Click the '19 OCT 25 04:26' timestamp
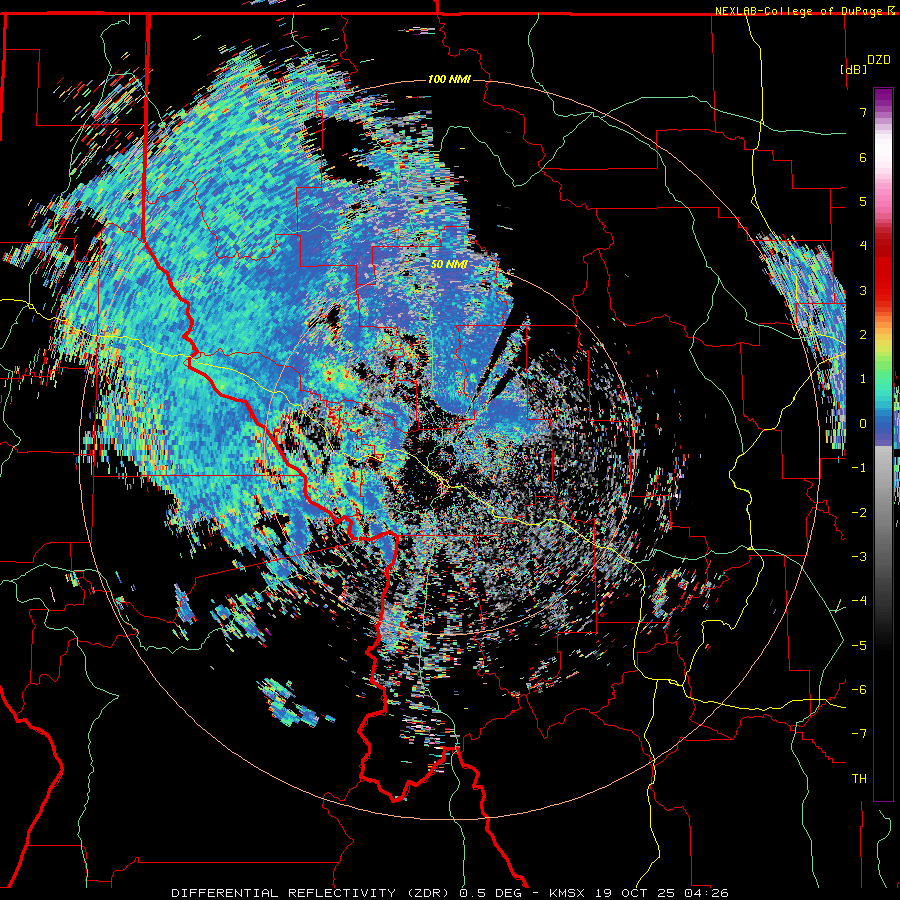The width and height of the screenshot is (900, 900). pyautogui.click(x=661, y=893)
